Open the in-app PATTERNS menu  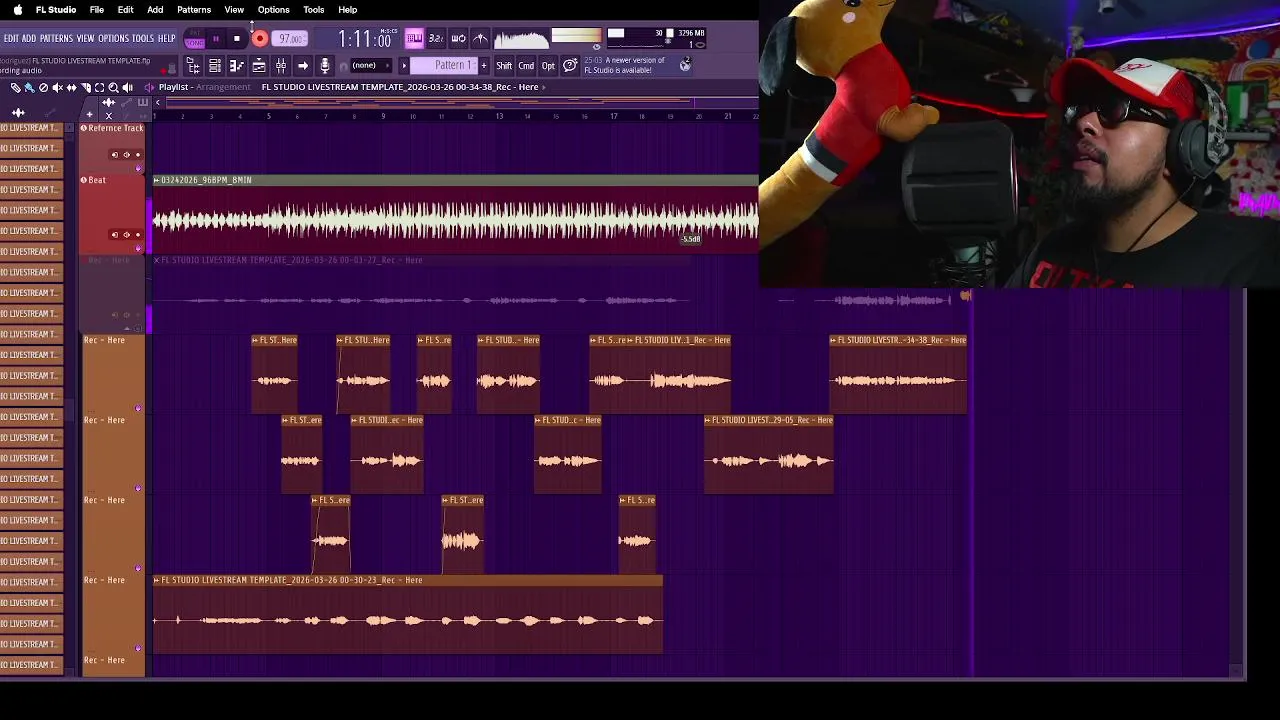point(56,39)
